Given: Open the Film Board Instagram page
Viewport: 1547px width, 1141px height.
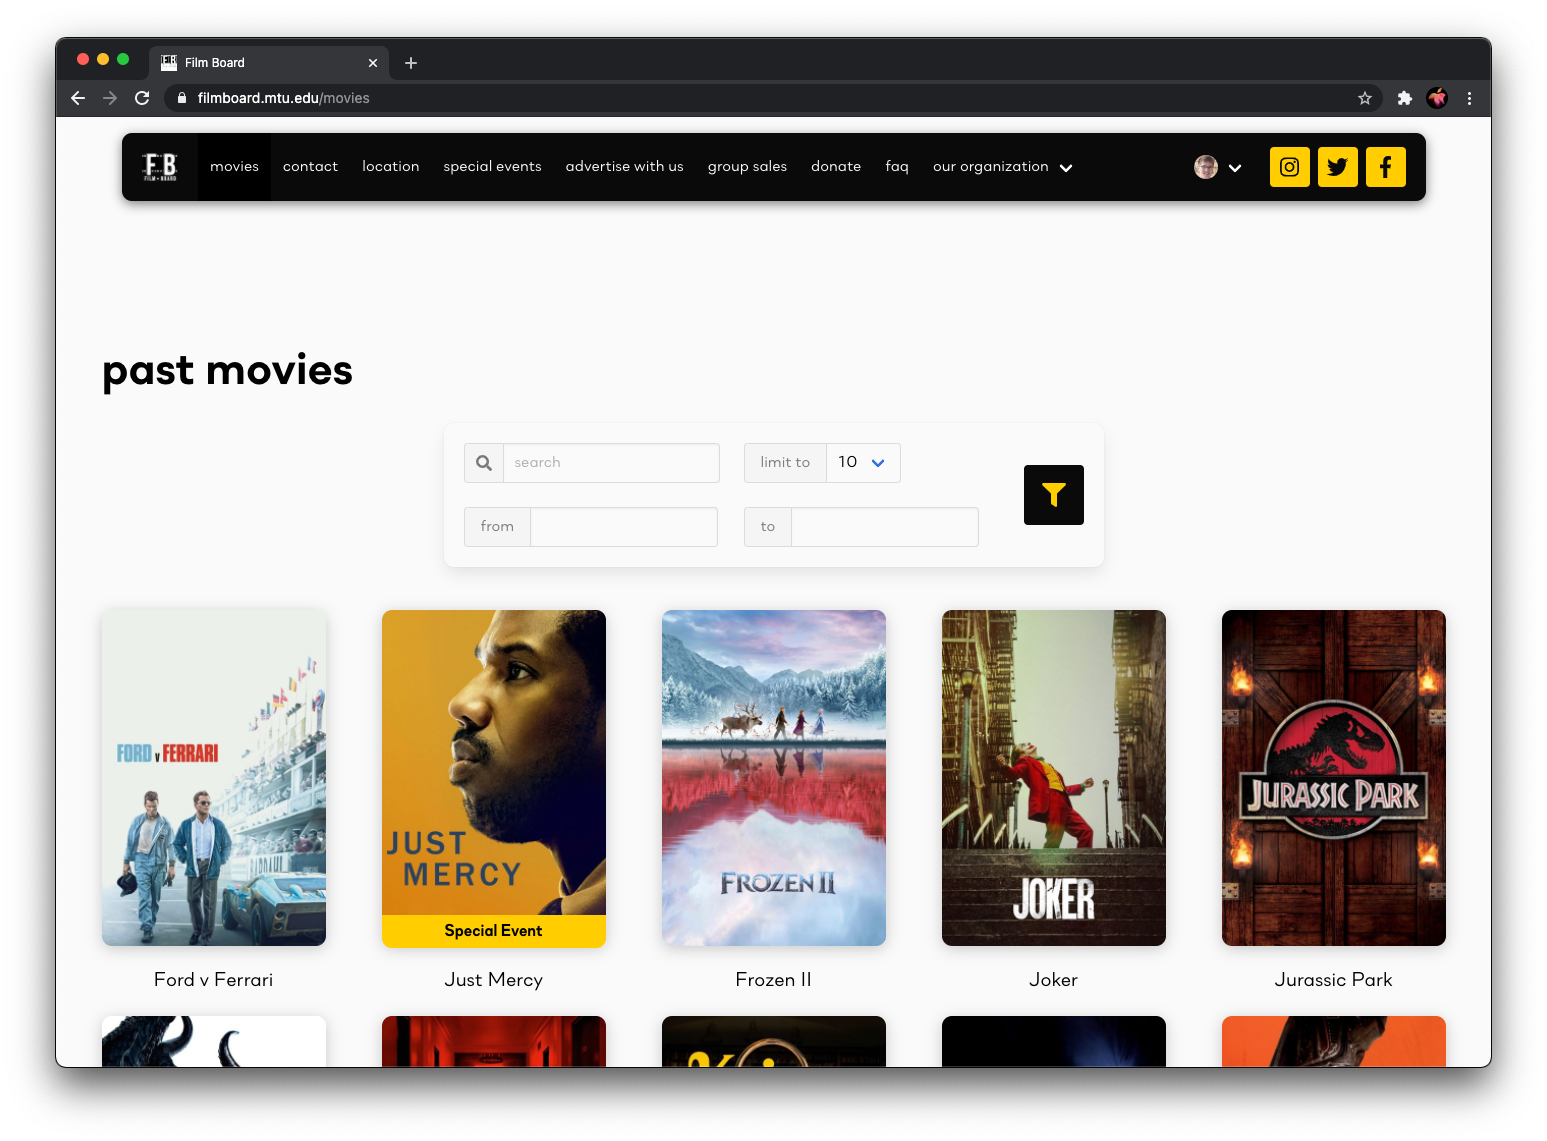Looking at the screenshot, I should point(1289,167).
